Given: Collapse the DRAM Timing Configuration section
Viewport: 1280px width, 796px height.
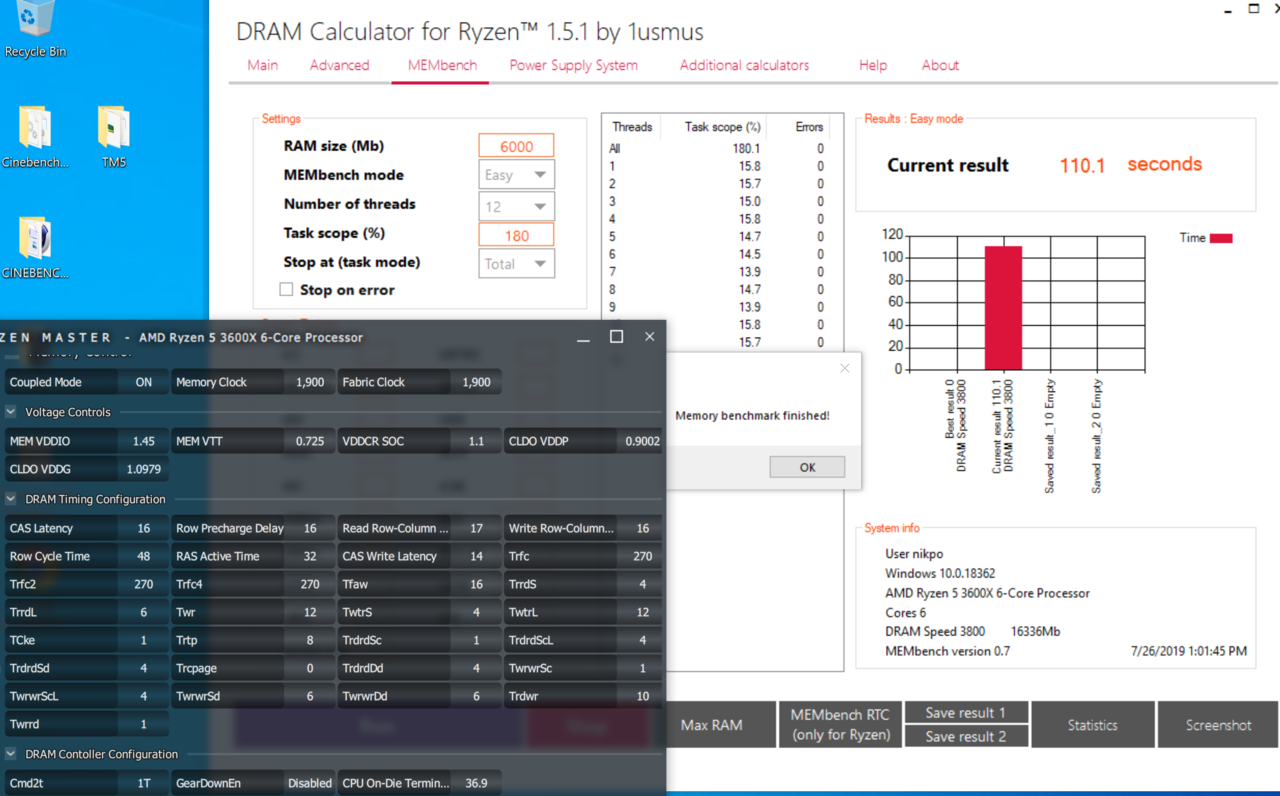Looking at the screenshot, I should [11, 499].
